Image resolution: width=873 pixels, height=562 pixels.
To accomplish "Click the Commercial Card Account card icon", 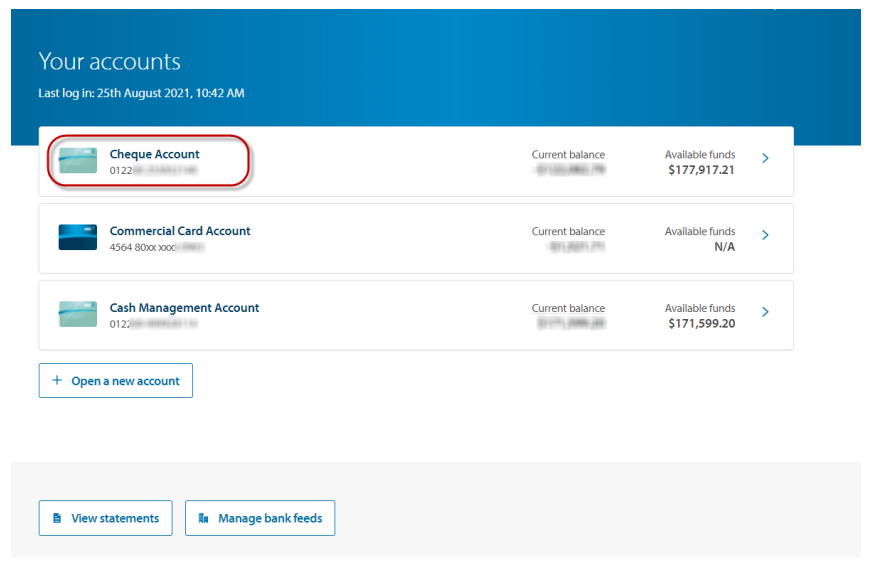I will click(x=78, y=238).
